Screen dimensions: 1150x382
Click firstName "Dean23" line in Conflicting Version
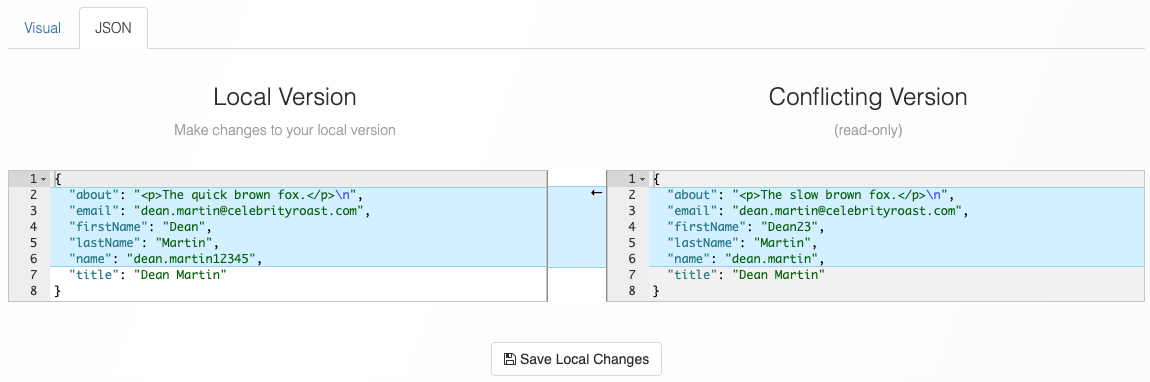tap(896, 227)
